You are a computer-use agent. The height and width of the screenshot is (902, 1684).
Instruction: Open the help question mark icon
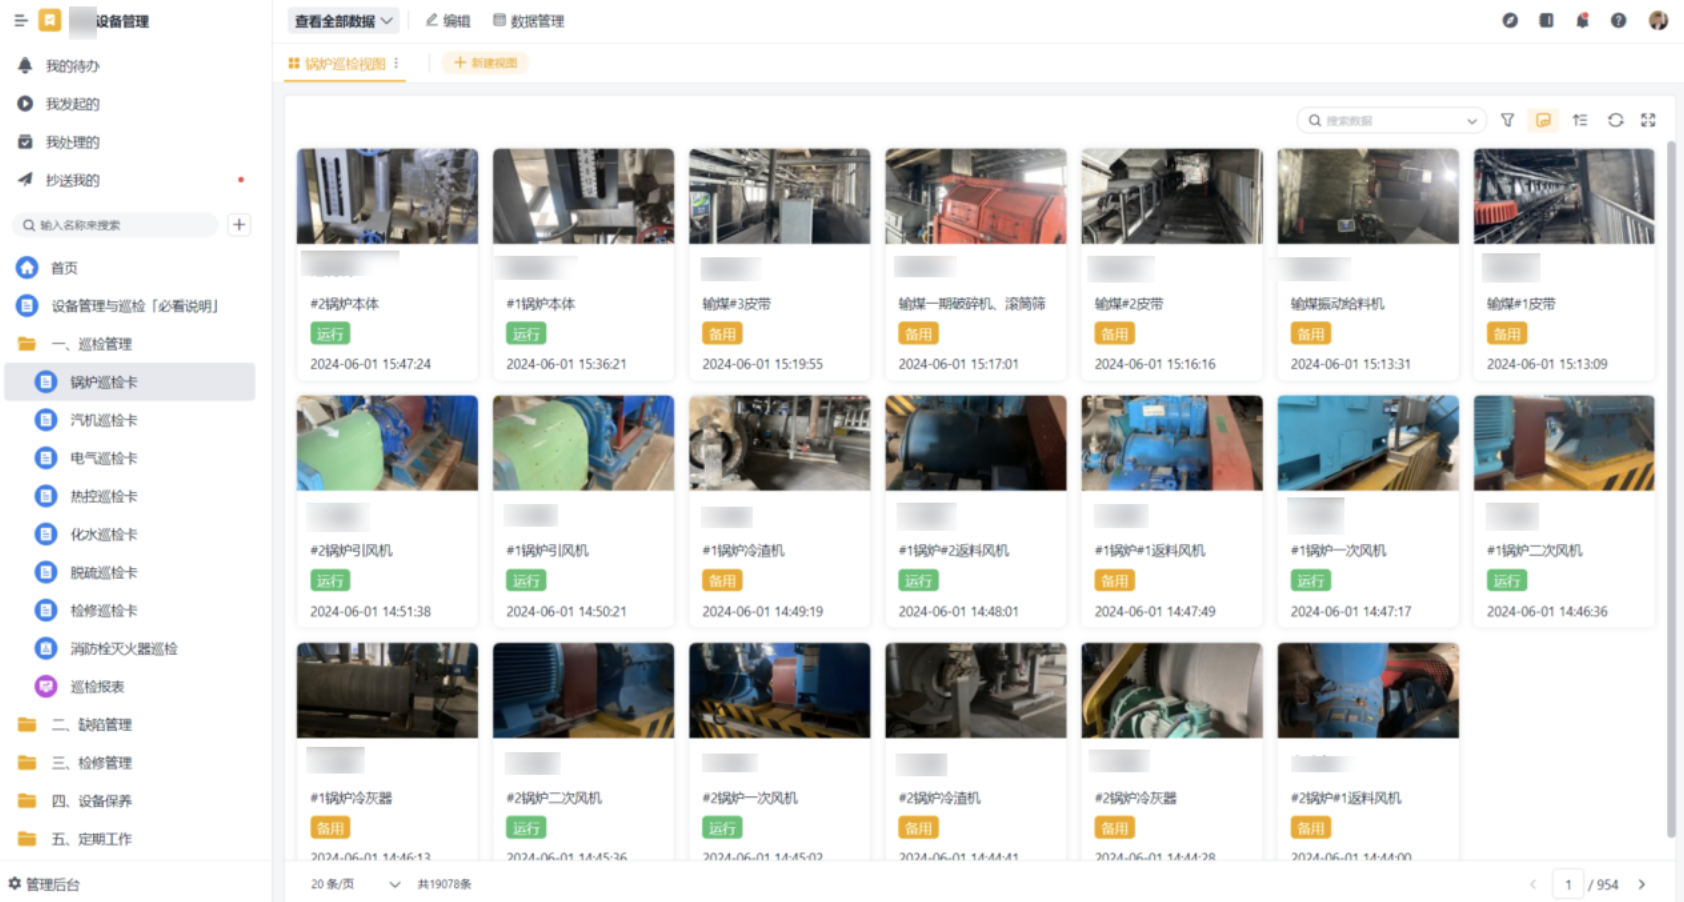[x=1618, y=20]
